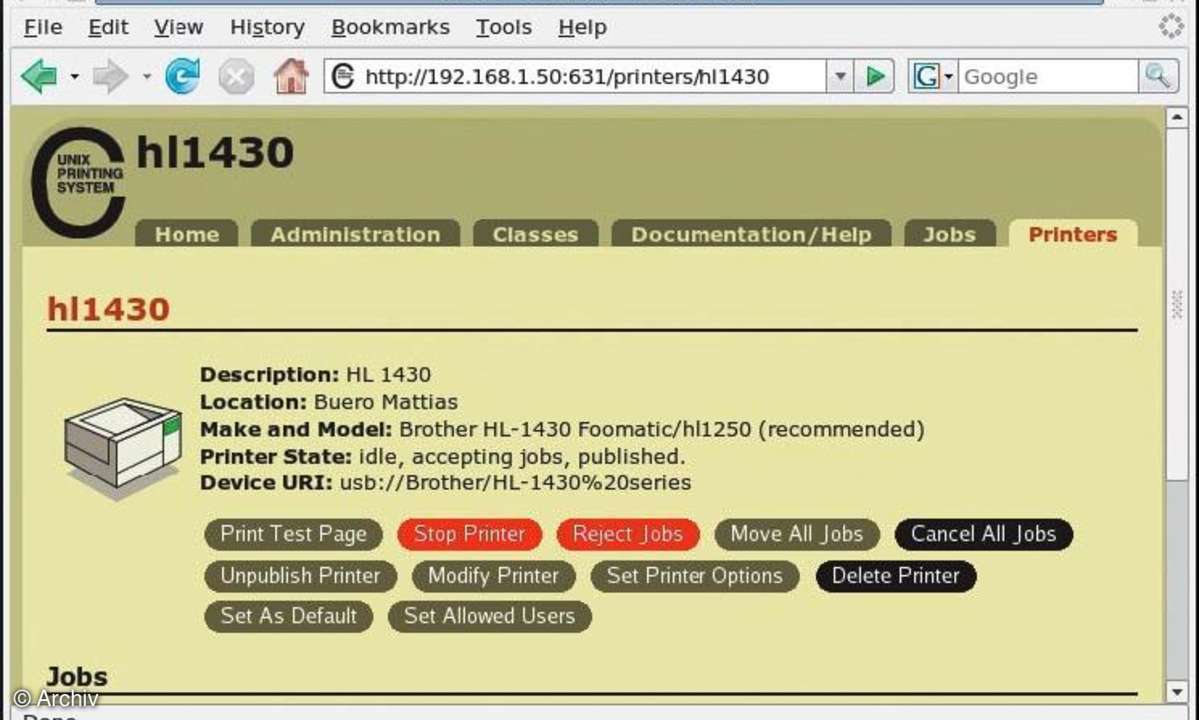Open the back history dropdown arrow

pos(74,76)
